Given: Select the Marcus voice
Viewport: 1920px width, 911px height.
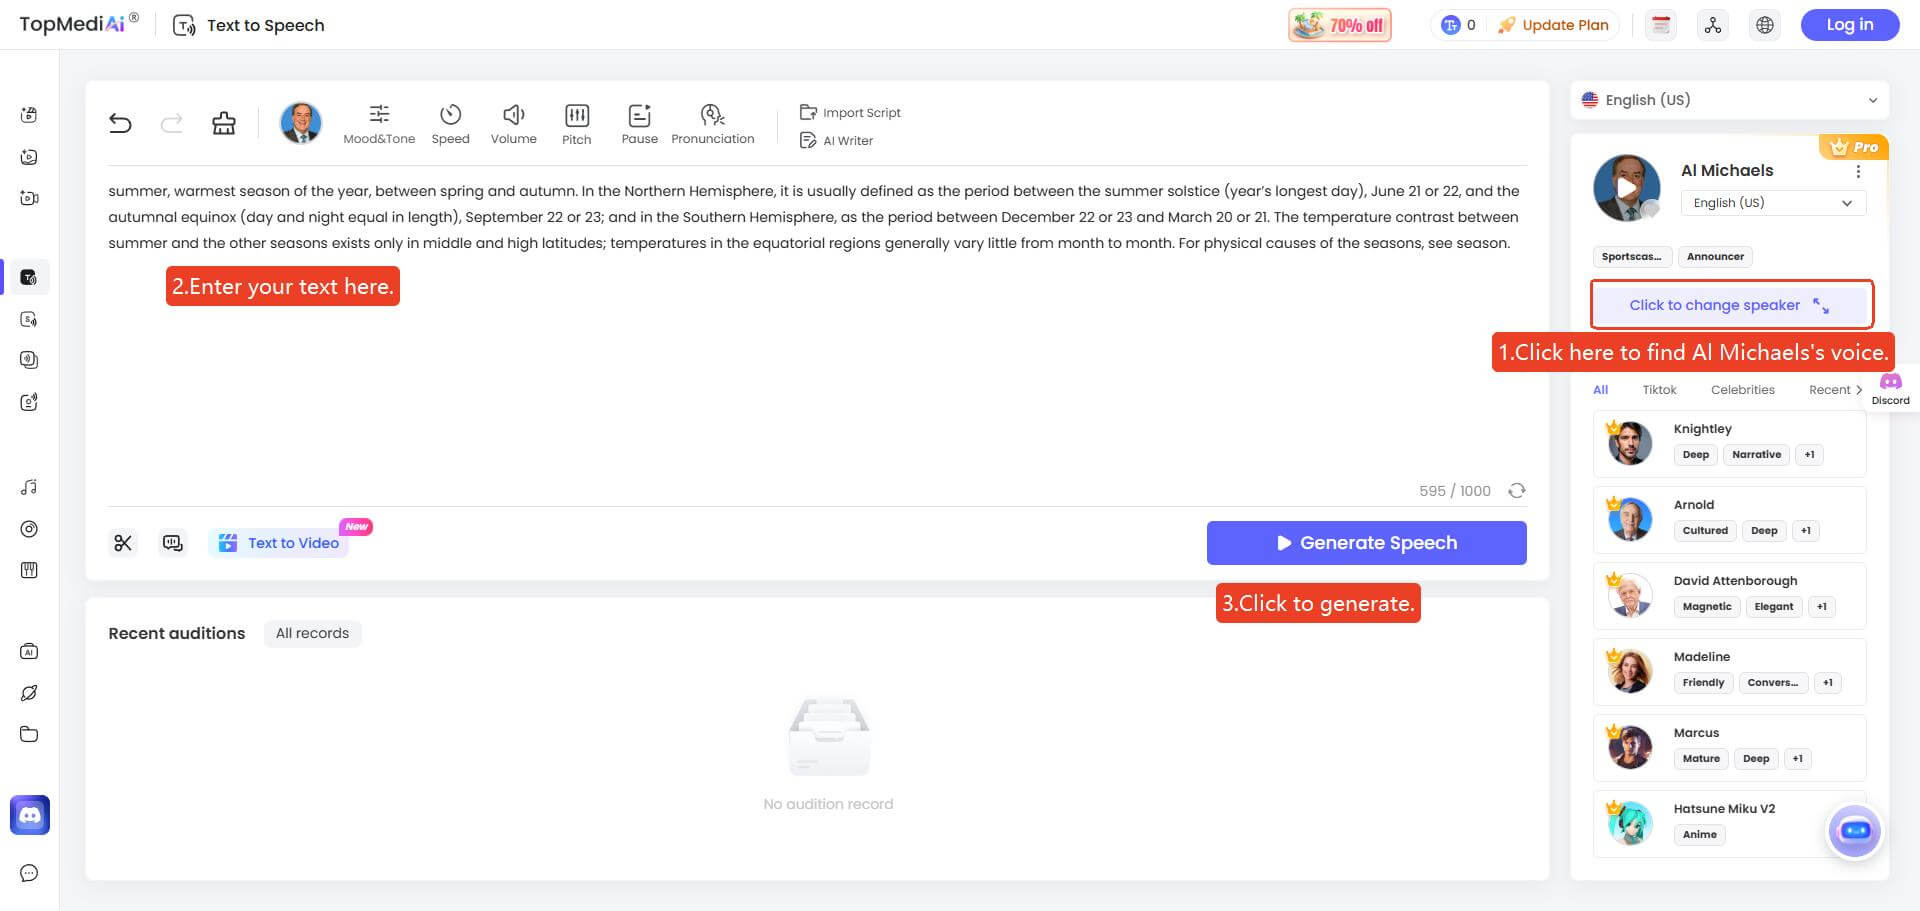Looking at the screenshot, I should pos(1729,747).
